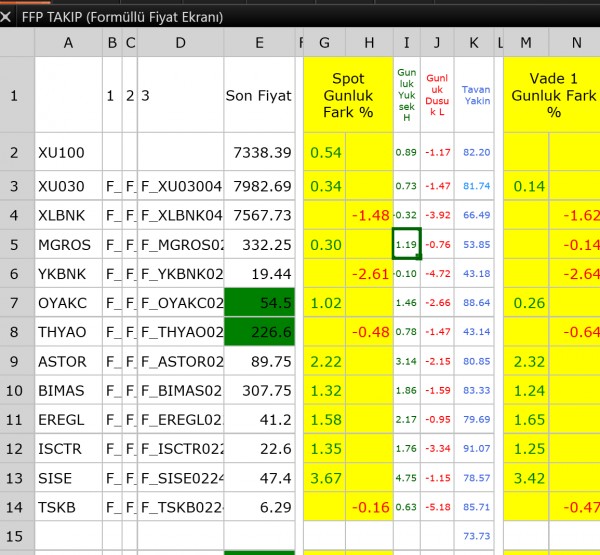The width and height of the screenshot is (600, 555).
Task: Select the OYAKC cell
Action: pos(68,303)
